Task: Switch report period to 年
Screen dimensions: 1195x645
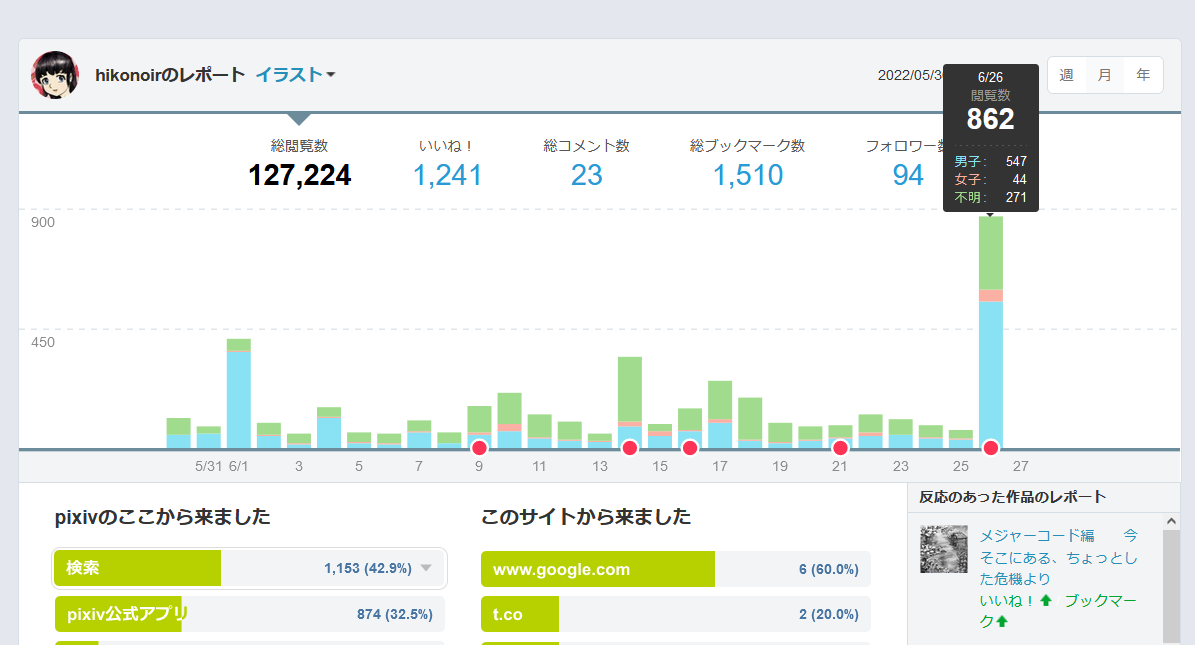Action: pos(1143,75)
